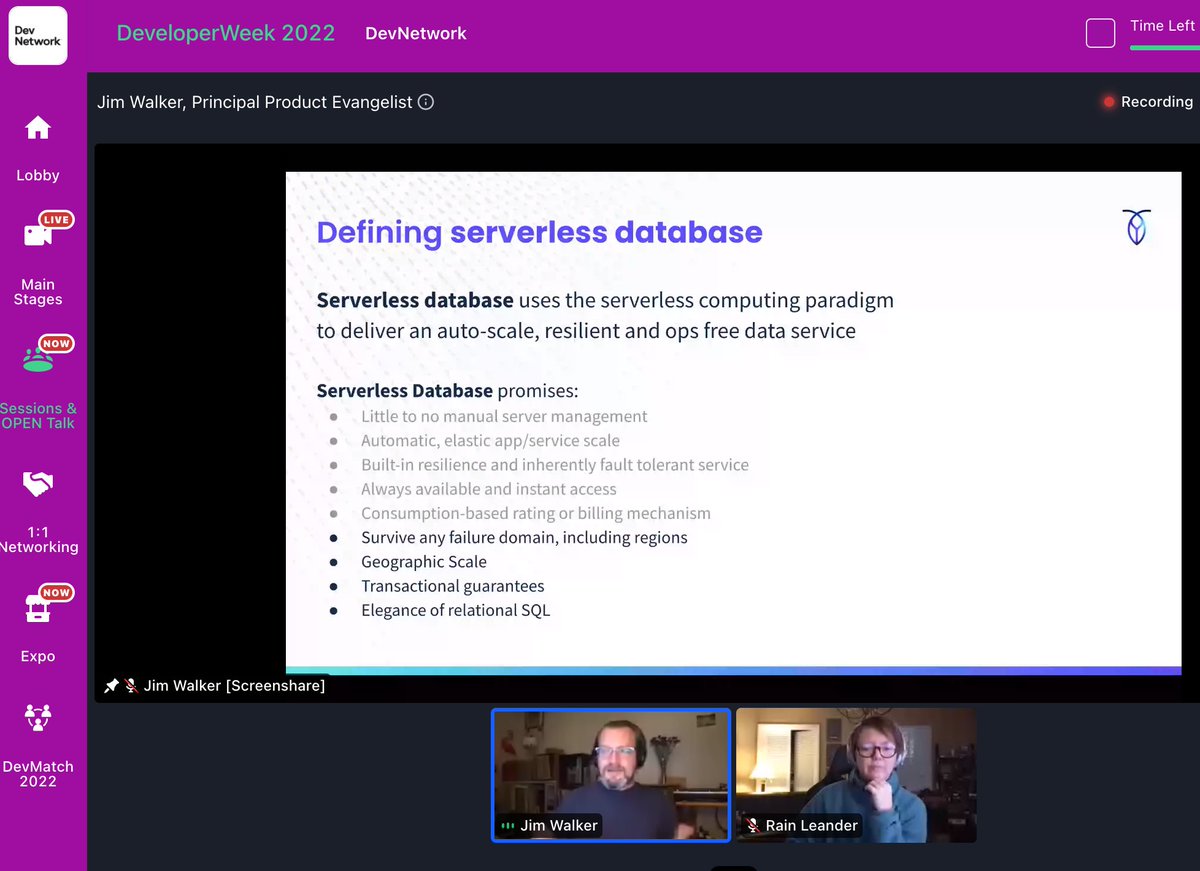Select the Expo menu label

coord(38,656)
